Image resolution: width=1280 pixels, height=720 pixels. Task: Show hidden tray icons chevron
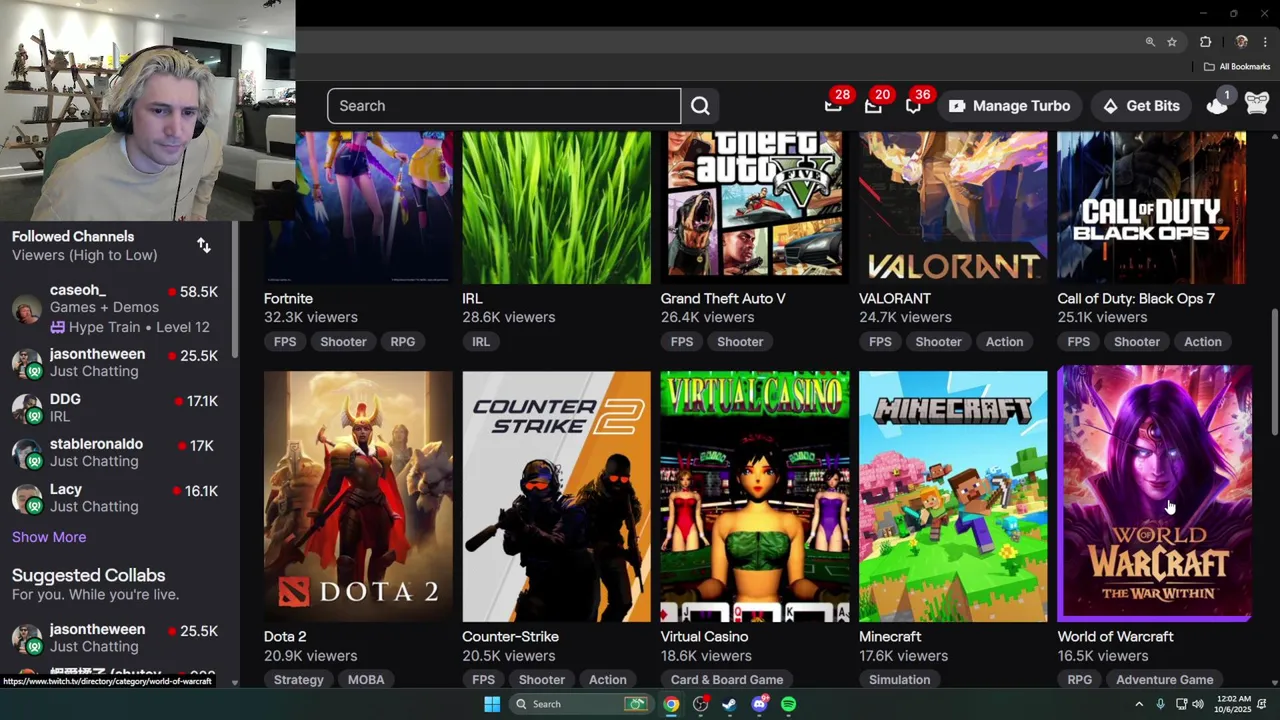[1138, 705]
